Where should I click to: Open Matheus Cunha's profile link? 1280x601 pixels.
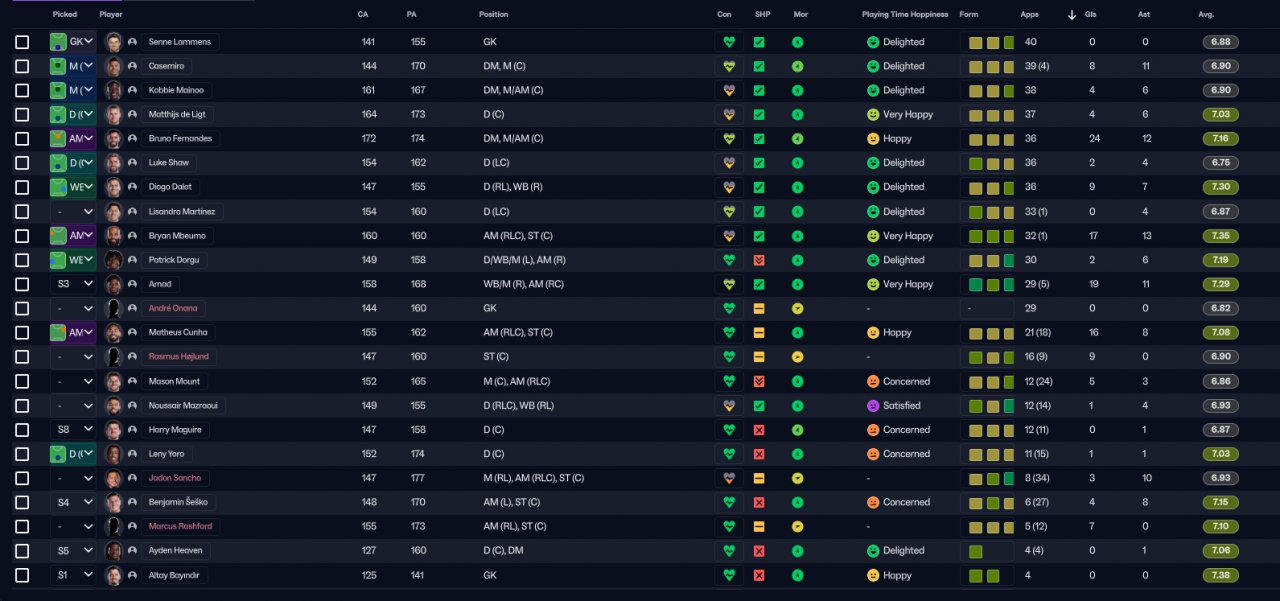point(180,333)
